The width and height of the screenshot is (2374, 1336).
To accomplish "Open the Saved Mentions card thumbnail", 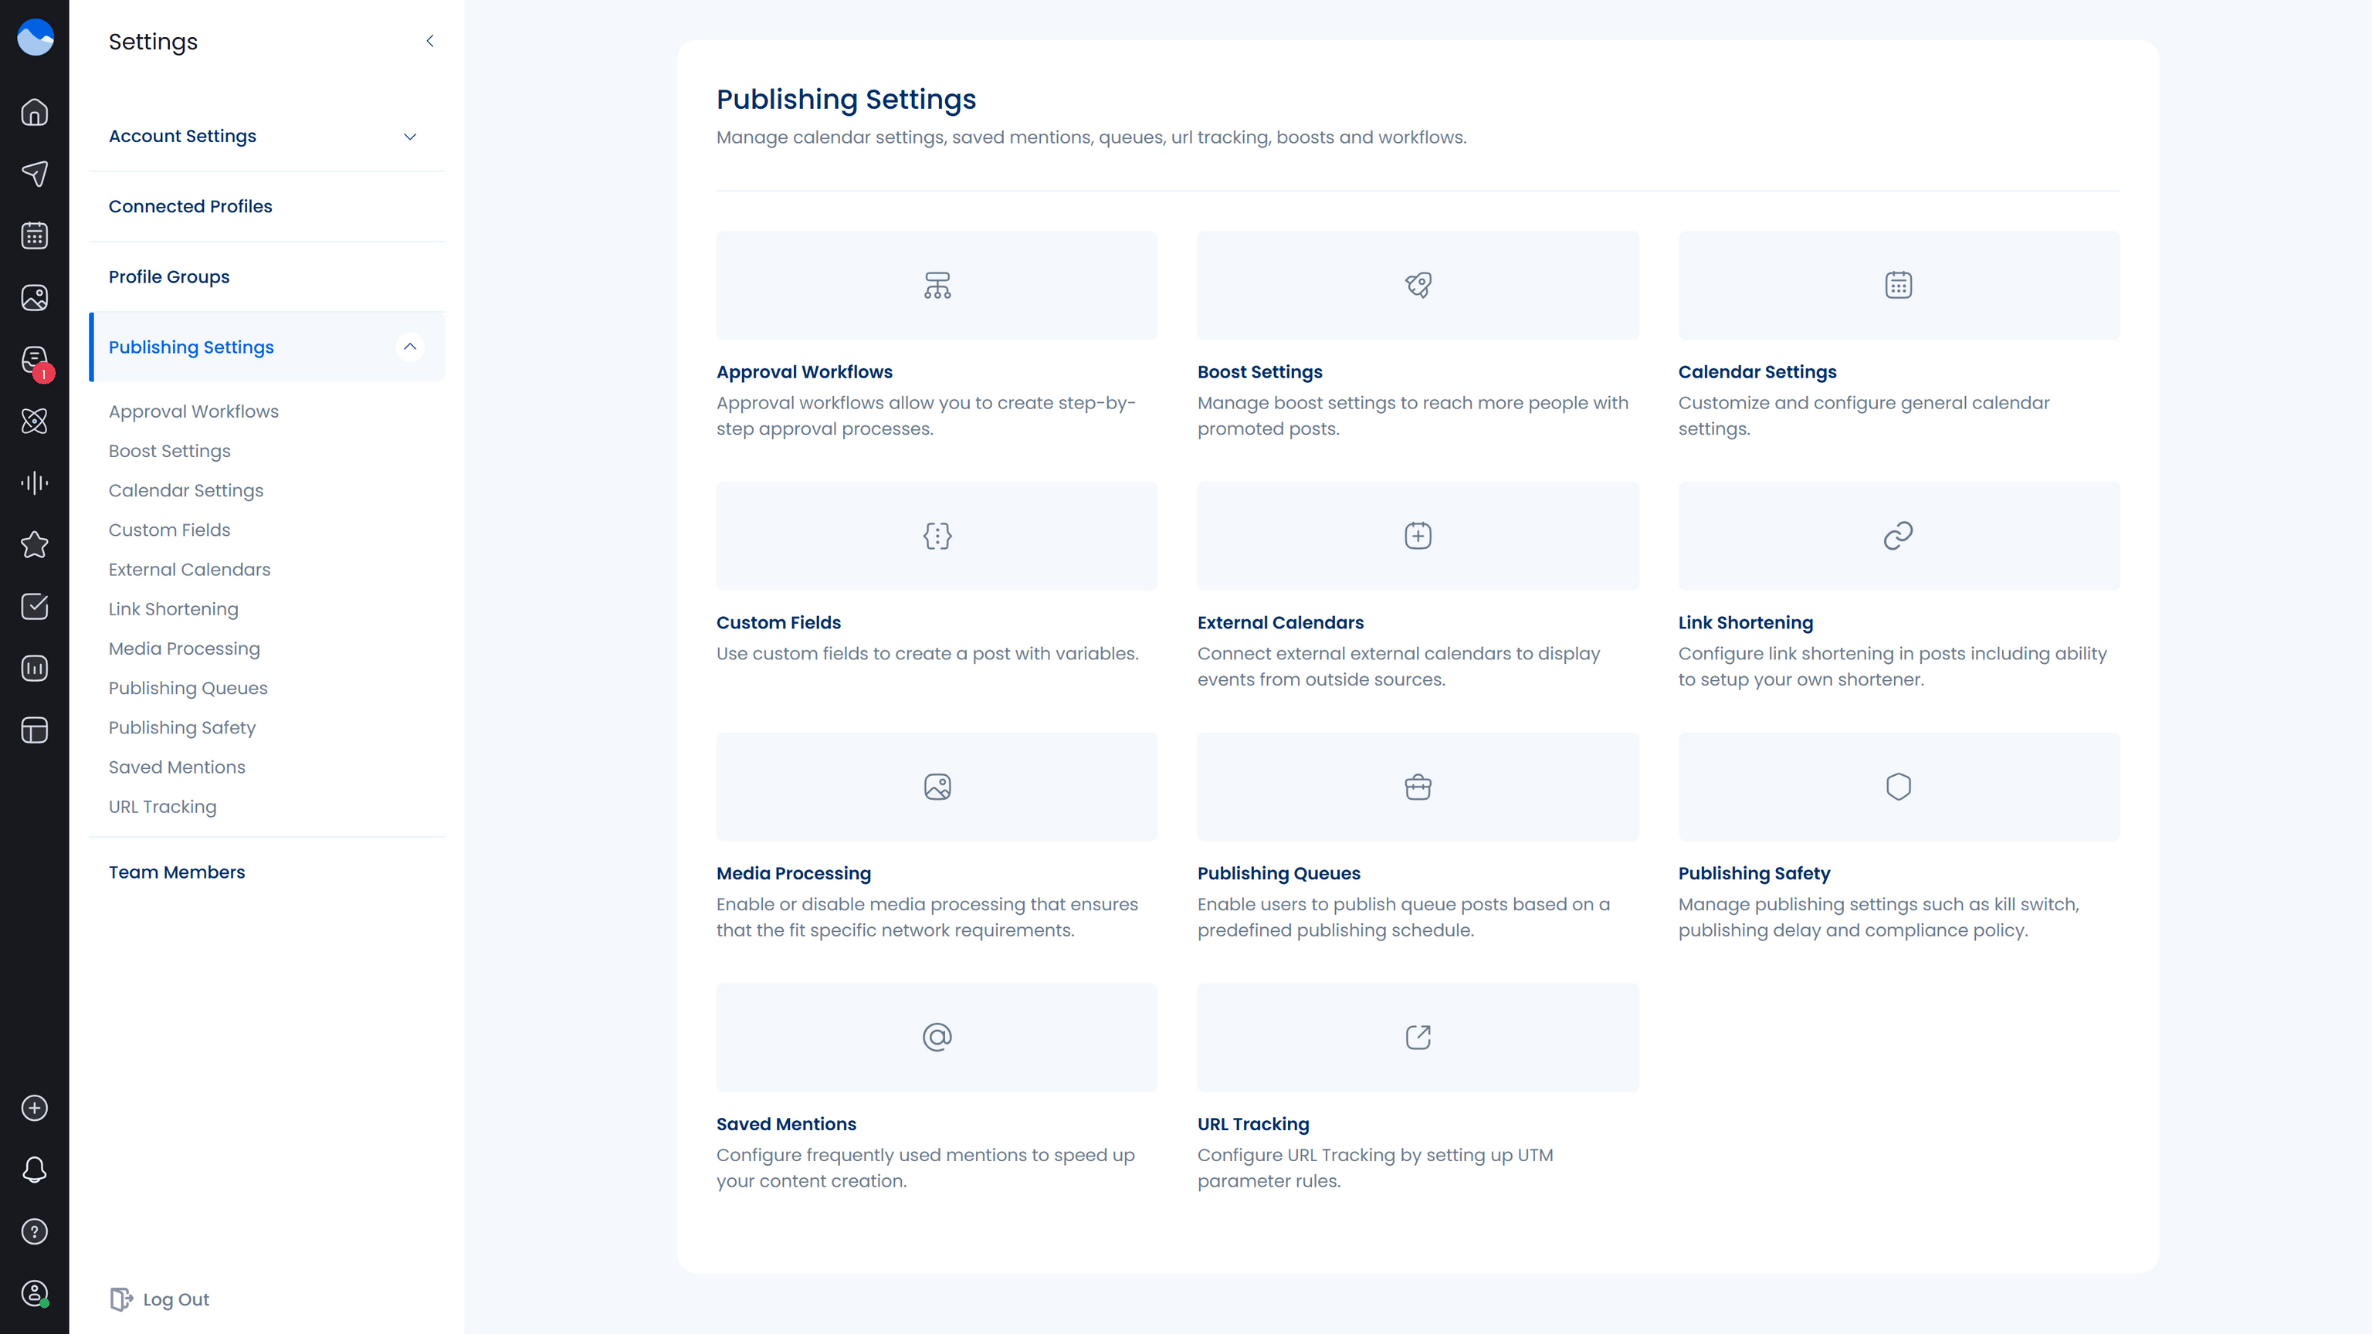I will 937,1038.
